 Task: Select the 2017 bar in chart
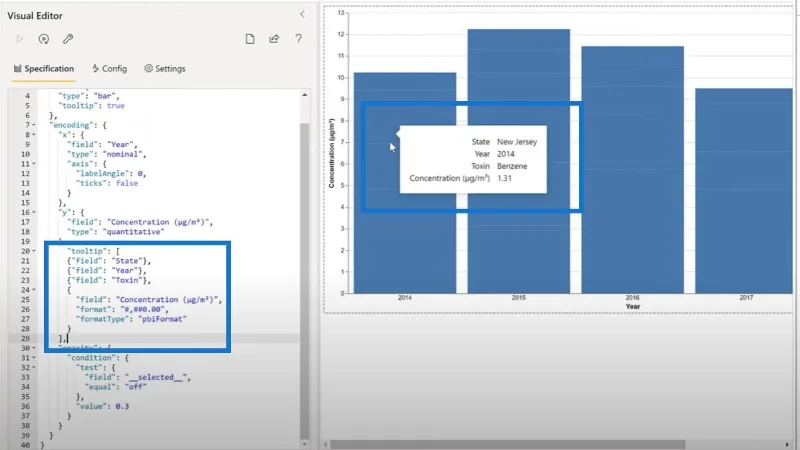pos(744,191)
